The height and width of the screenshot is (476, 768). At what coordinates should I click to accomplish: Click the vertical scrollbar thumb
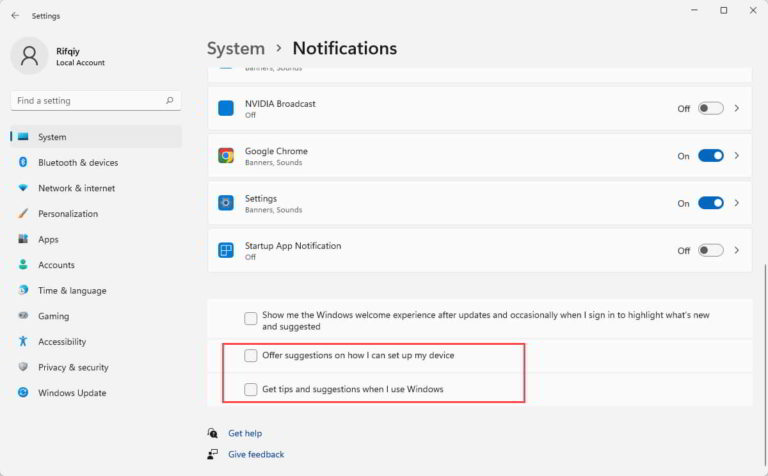point(765,363)
